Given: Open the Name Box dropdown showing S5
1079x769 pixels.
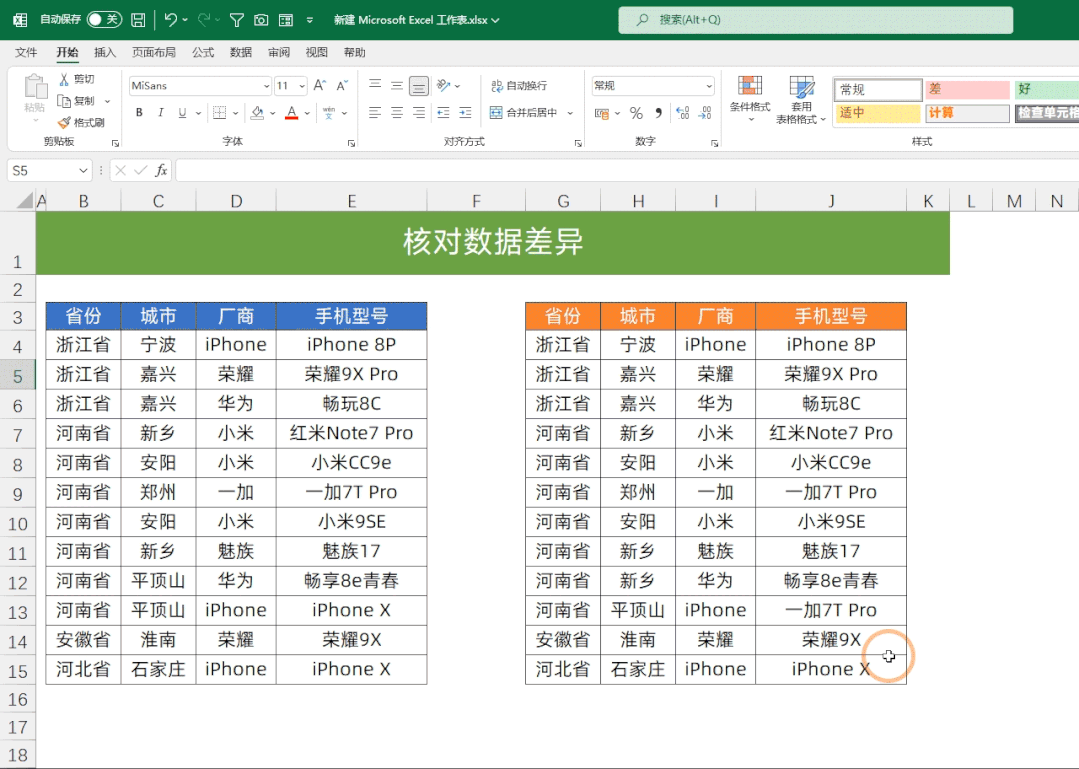Looking at the screenshot, I should [x=83, y=171].
